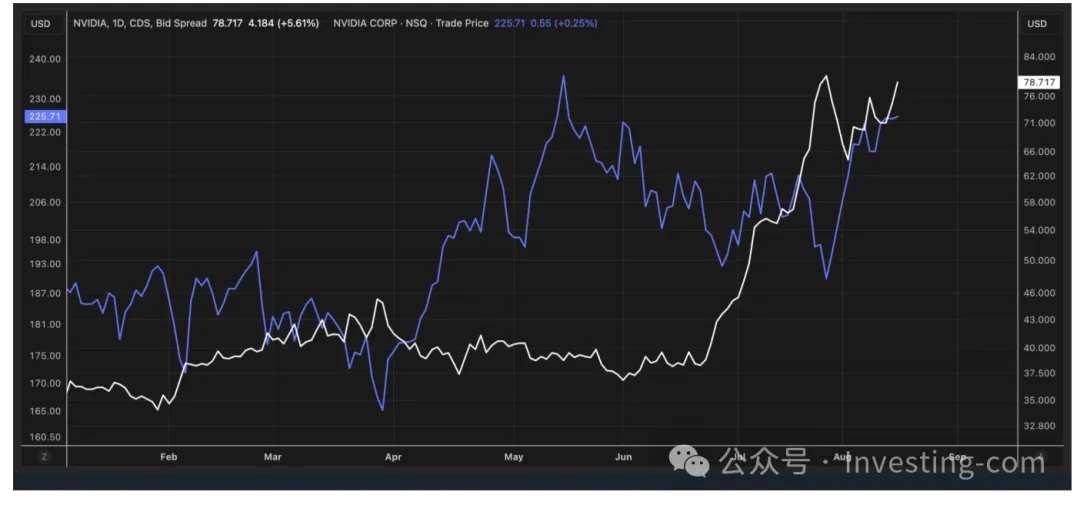
Task: Click the Mar marker on the time axis
Action: click(x=273, y=457)
